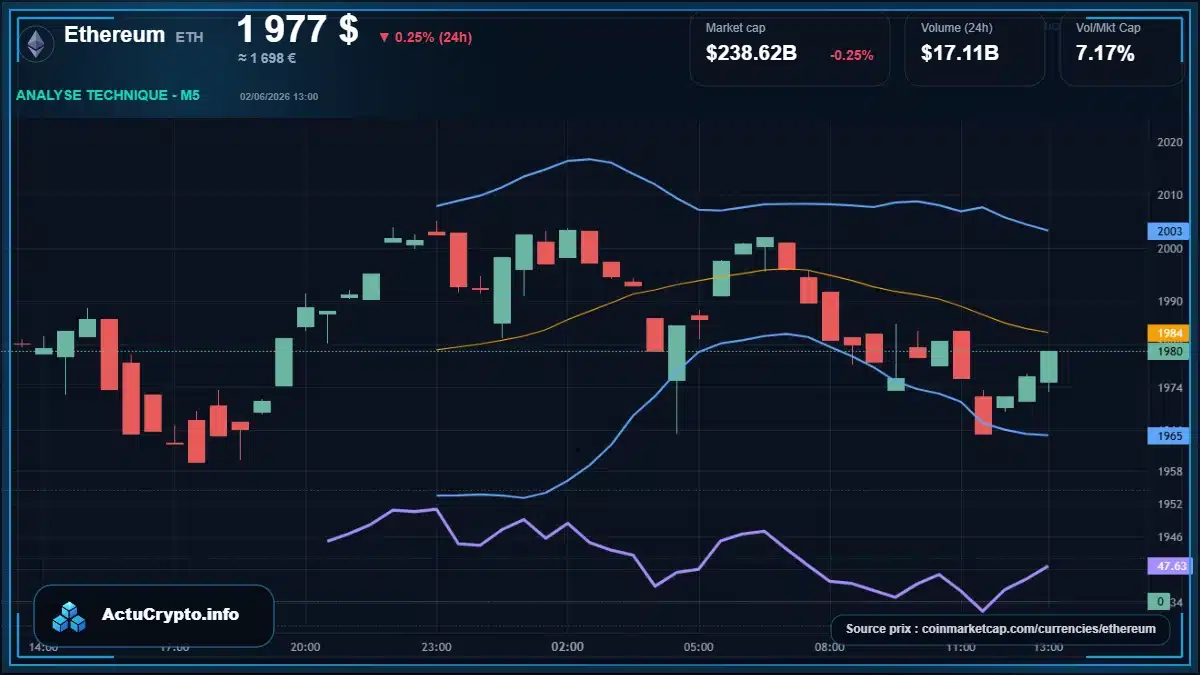Screen dimensions: 1200x675
Task: Click the 1946 price axis label
Action: click(1169, 537)
